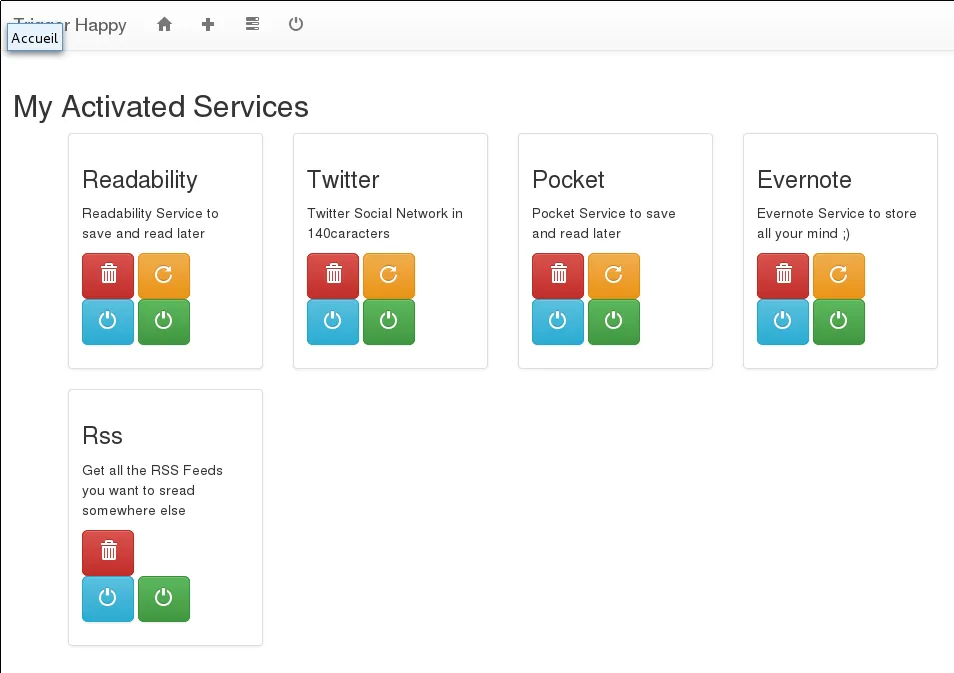Turn on the Readability service with green button

[163, 321]
